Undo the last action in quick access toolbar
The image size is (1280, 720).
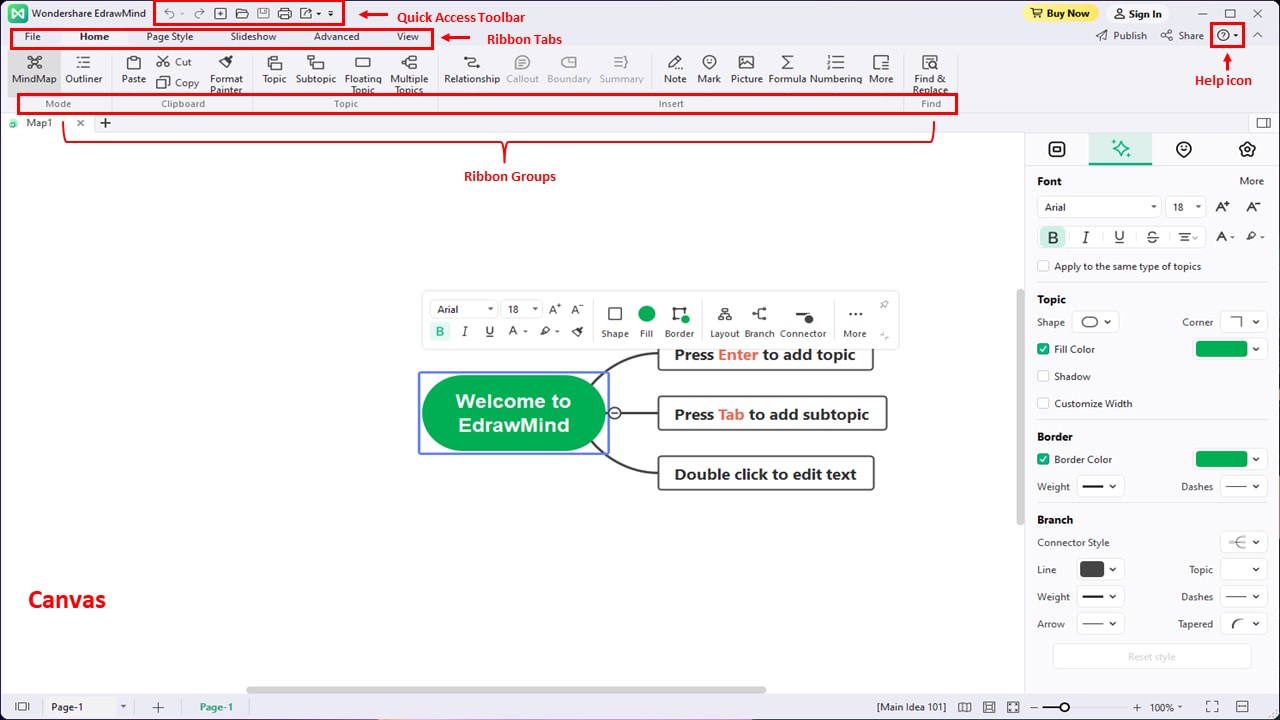click(169, 14)
